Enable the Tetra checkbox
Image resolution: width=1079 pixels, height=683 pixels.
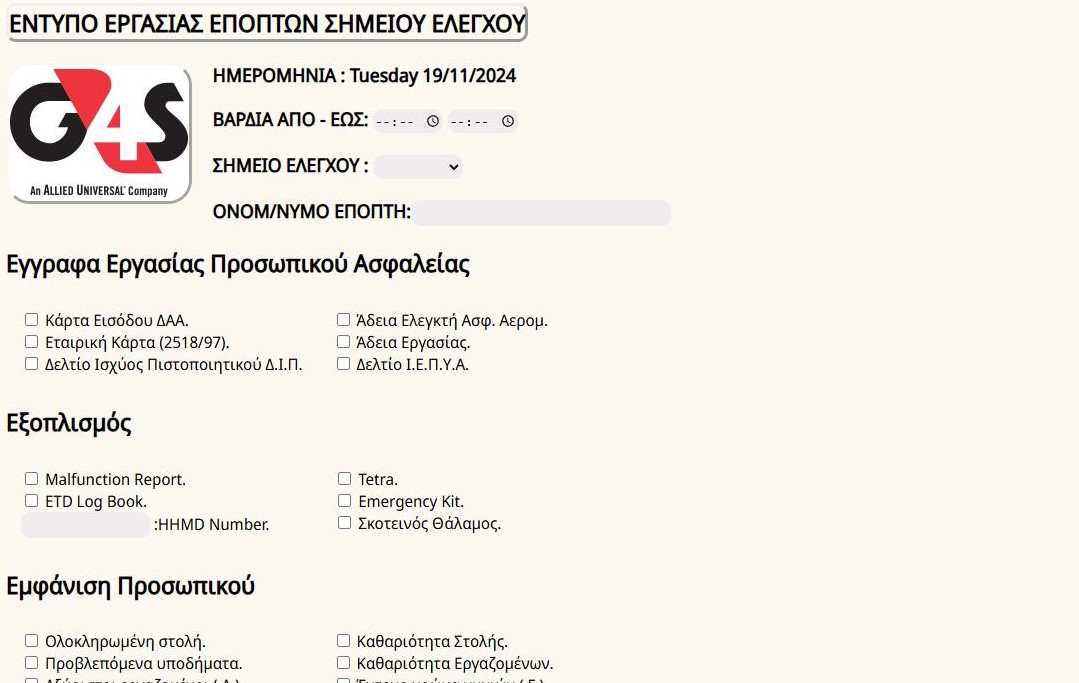(345, 478)
